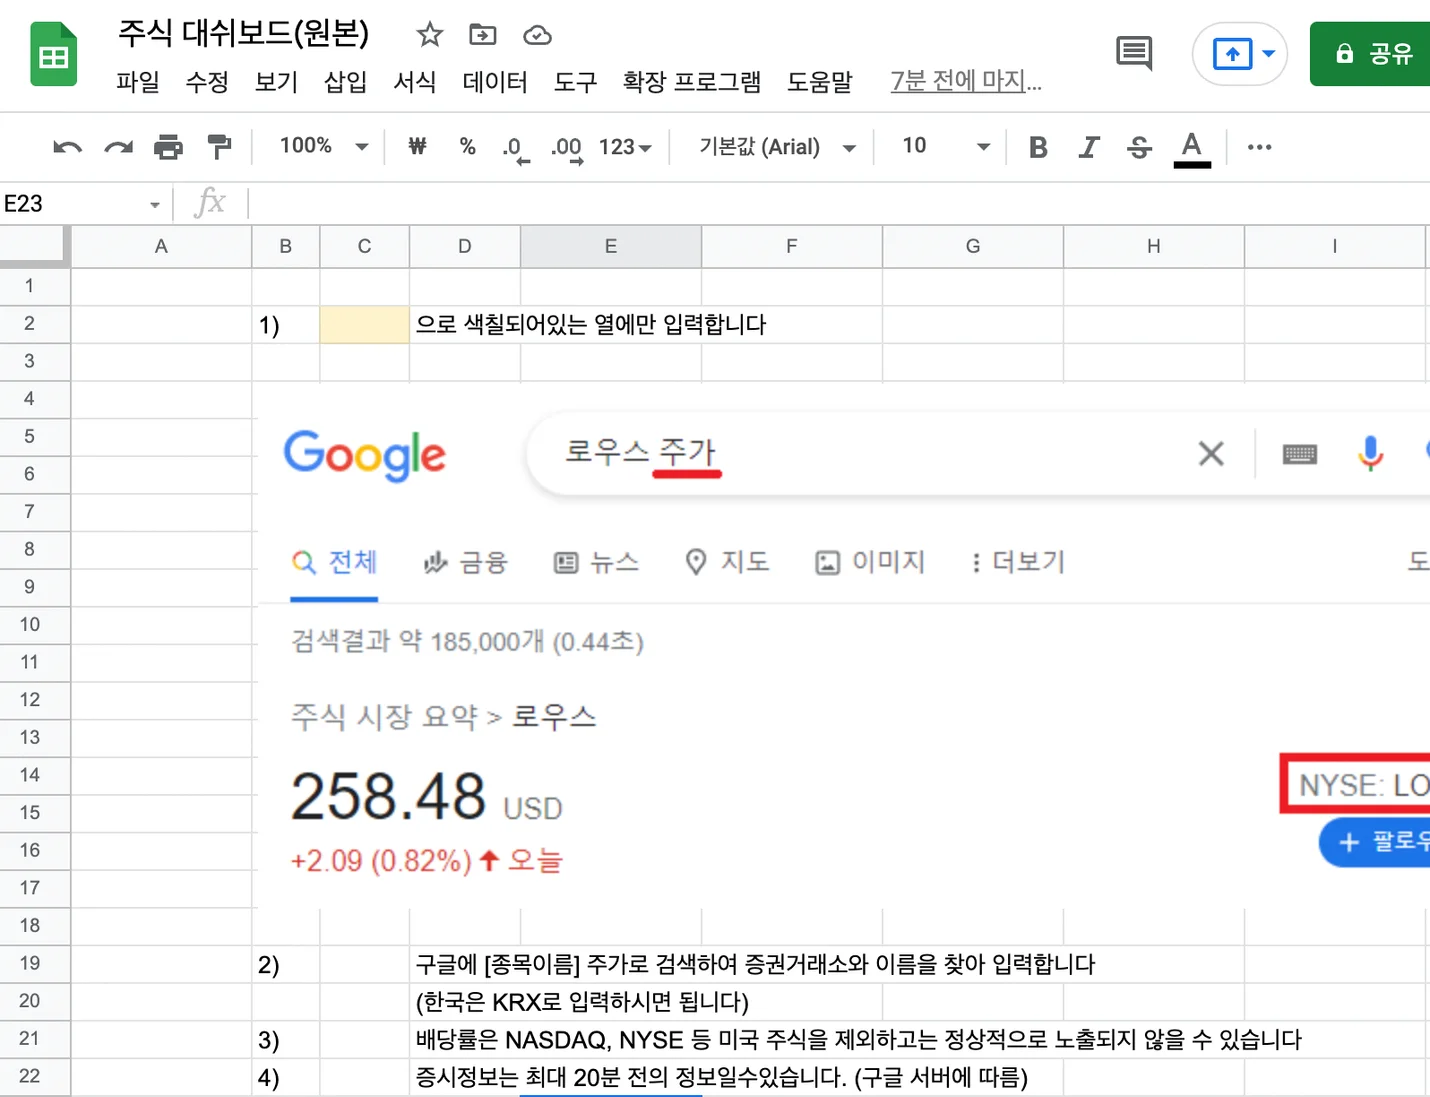Select the 이미지 search tab
The width and height of the screenshot is (1430, 1097).
pos(869,563)
